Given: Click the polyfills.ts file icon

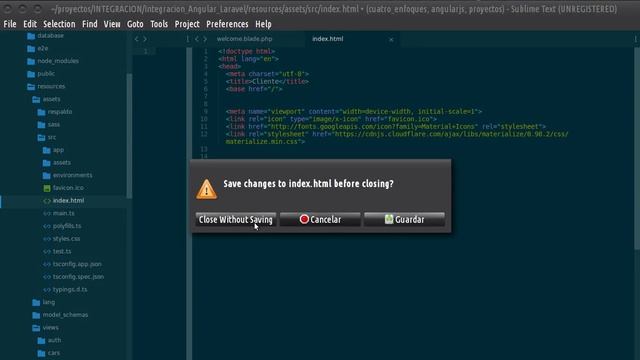Looking at the screenshot, I should tap(47, 226).
